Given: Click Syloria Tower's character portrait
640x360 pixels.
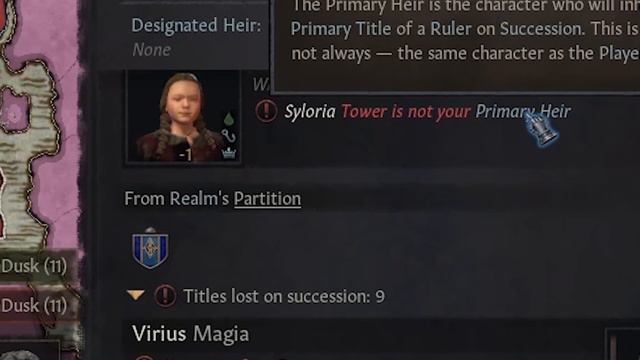Looking at the screenshot, I should [x=183, y=117].
